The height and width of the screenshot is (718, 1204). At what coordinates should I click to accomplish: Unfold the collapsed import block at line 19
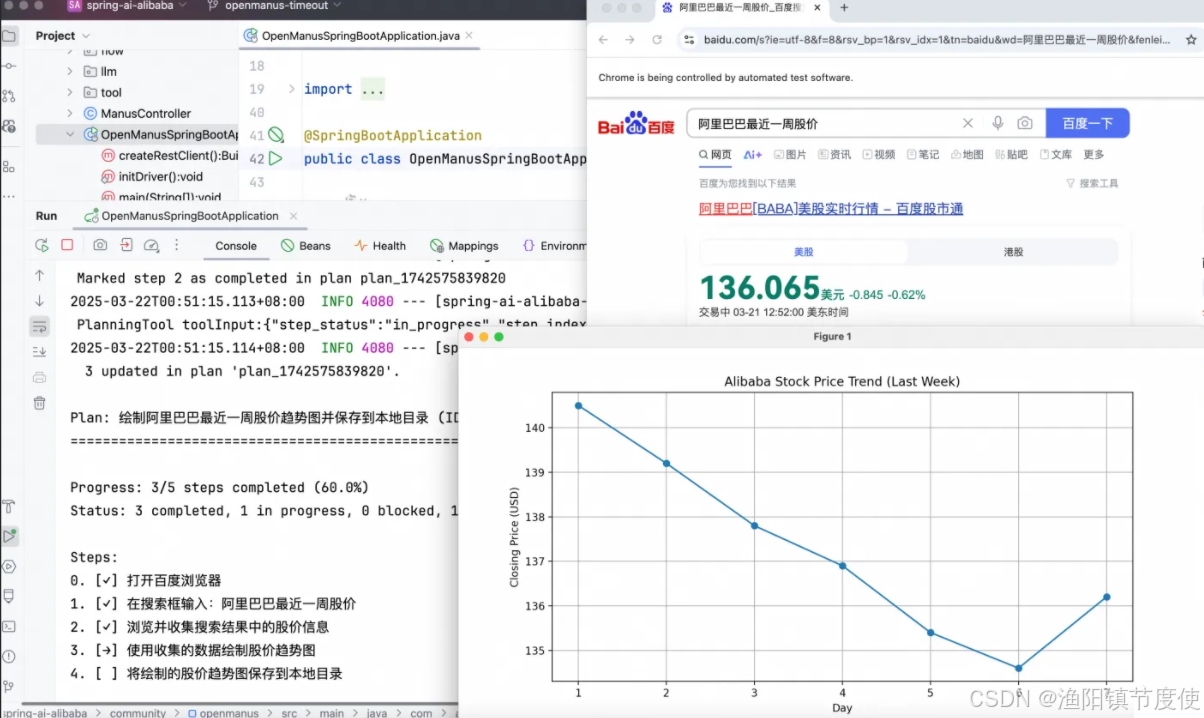pos(292,89)
